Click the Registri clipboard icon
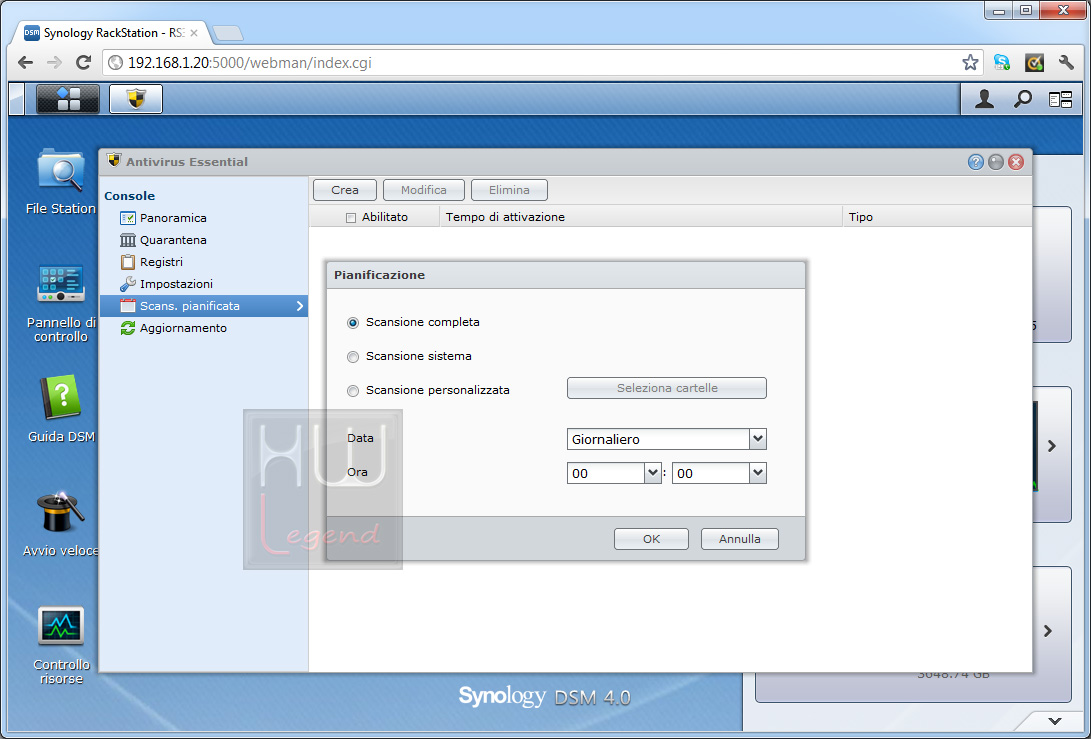The width and height of the screenshot is (1091, 739). (x=127, y=262)
